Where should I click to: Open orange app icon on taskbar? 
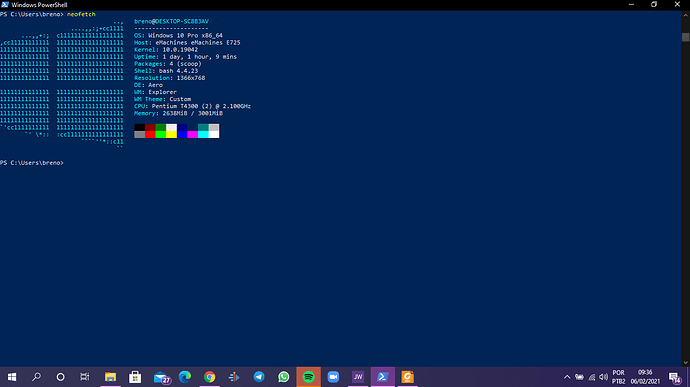point(407,377)
